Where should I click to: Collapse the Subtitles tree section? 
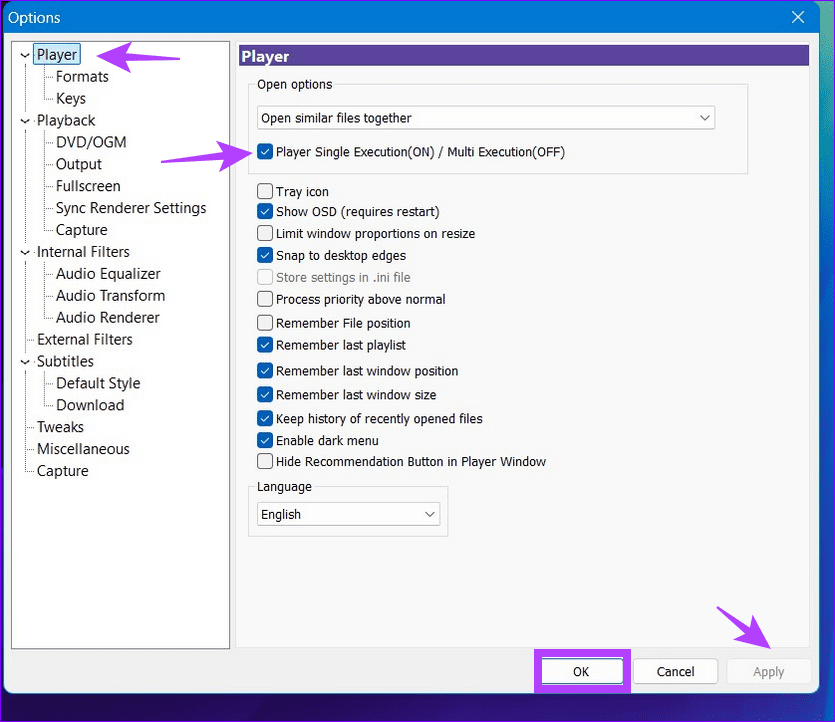[24, 361]
